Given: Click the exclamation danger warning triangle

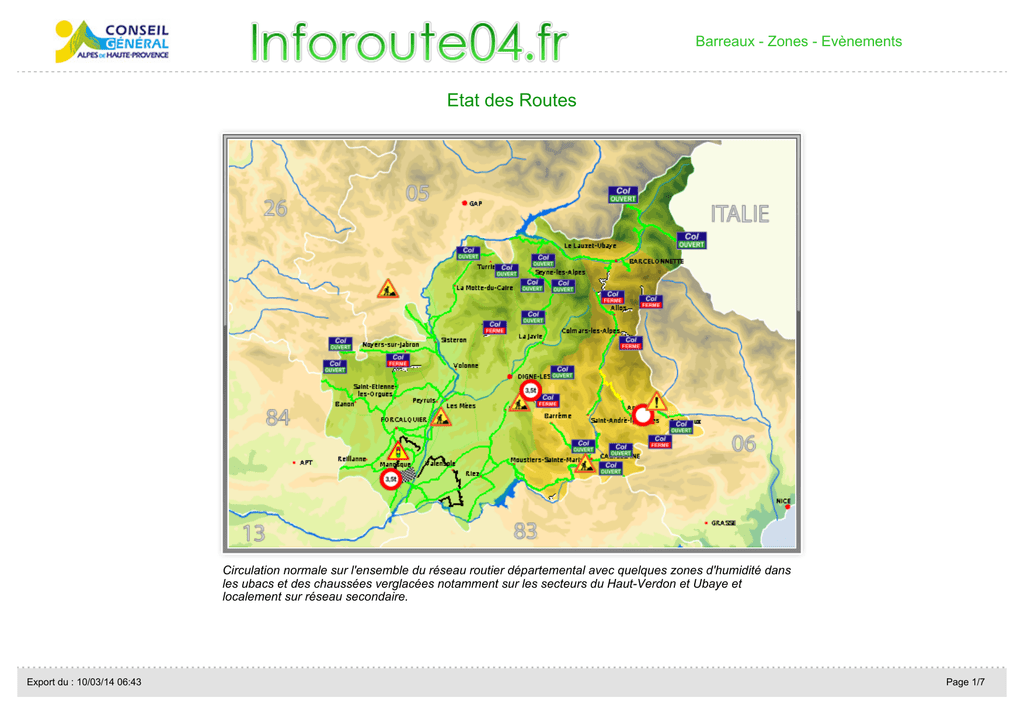Looking at the screenshot, I should 656,402.
